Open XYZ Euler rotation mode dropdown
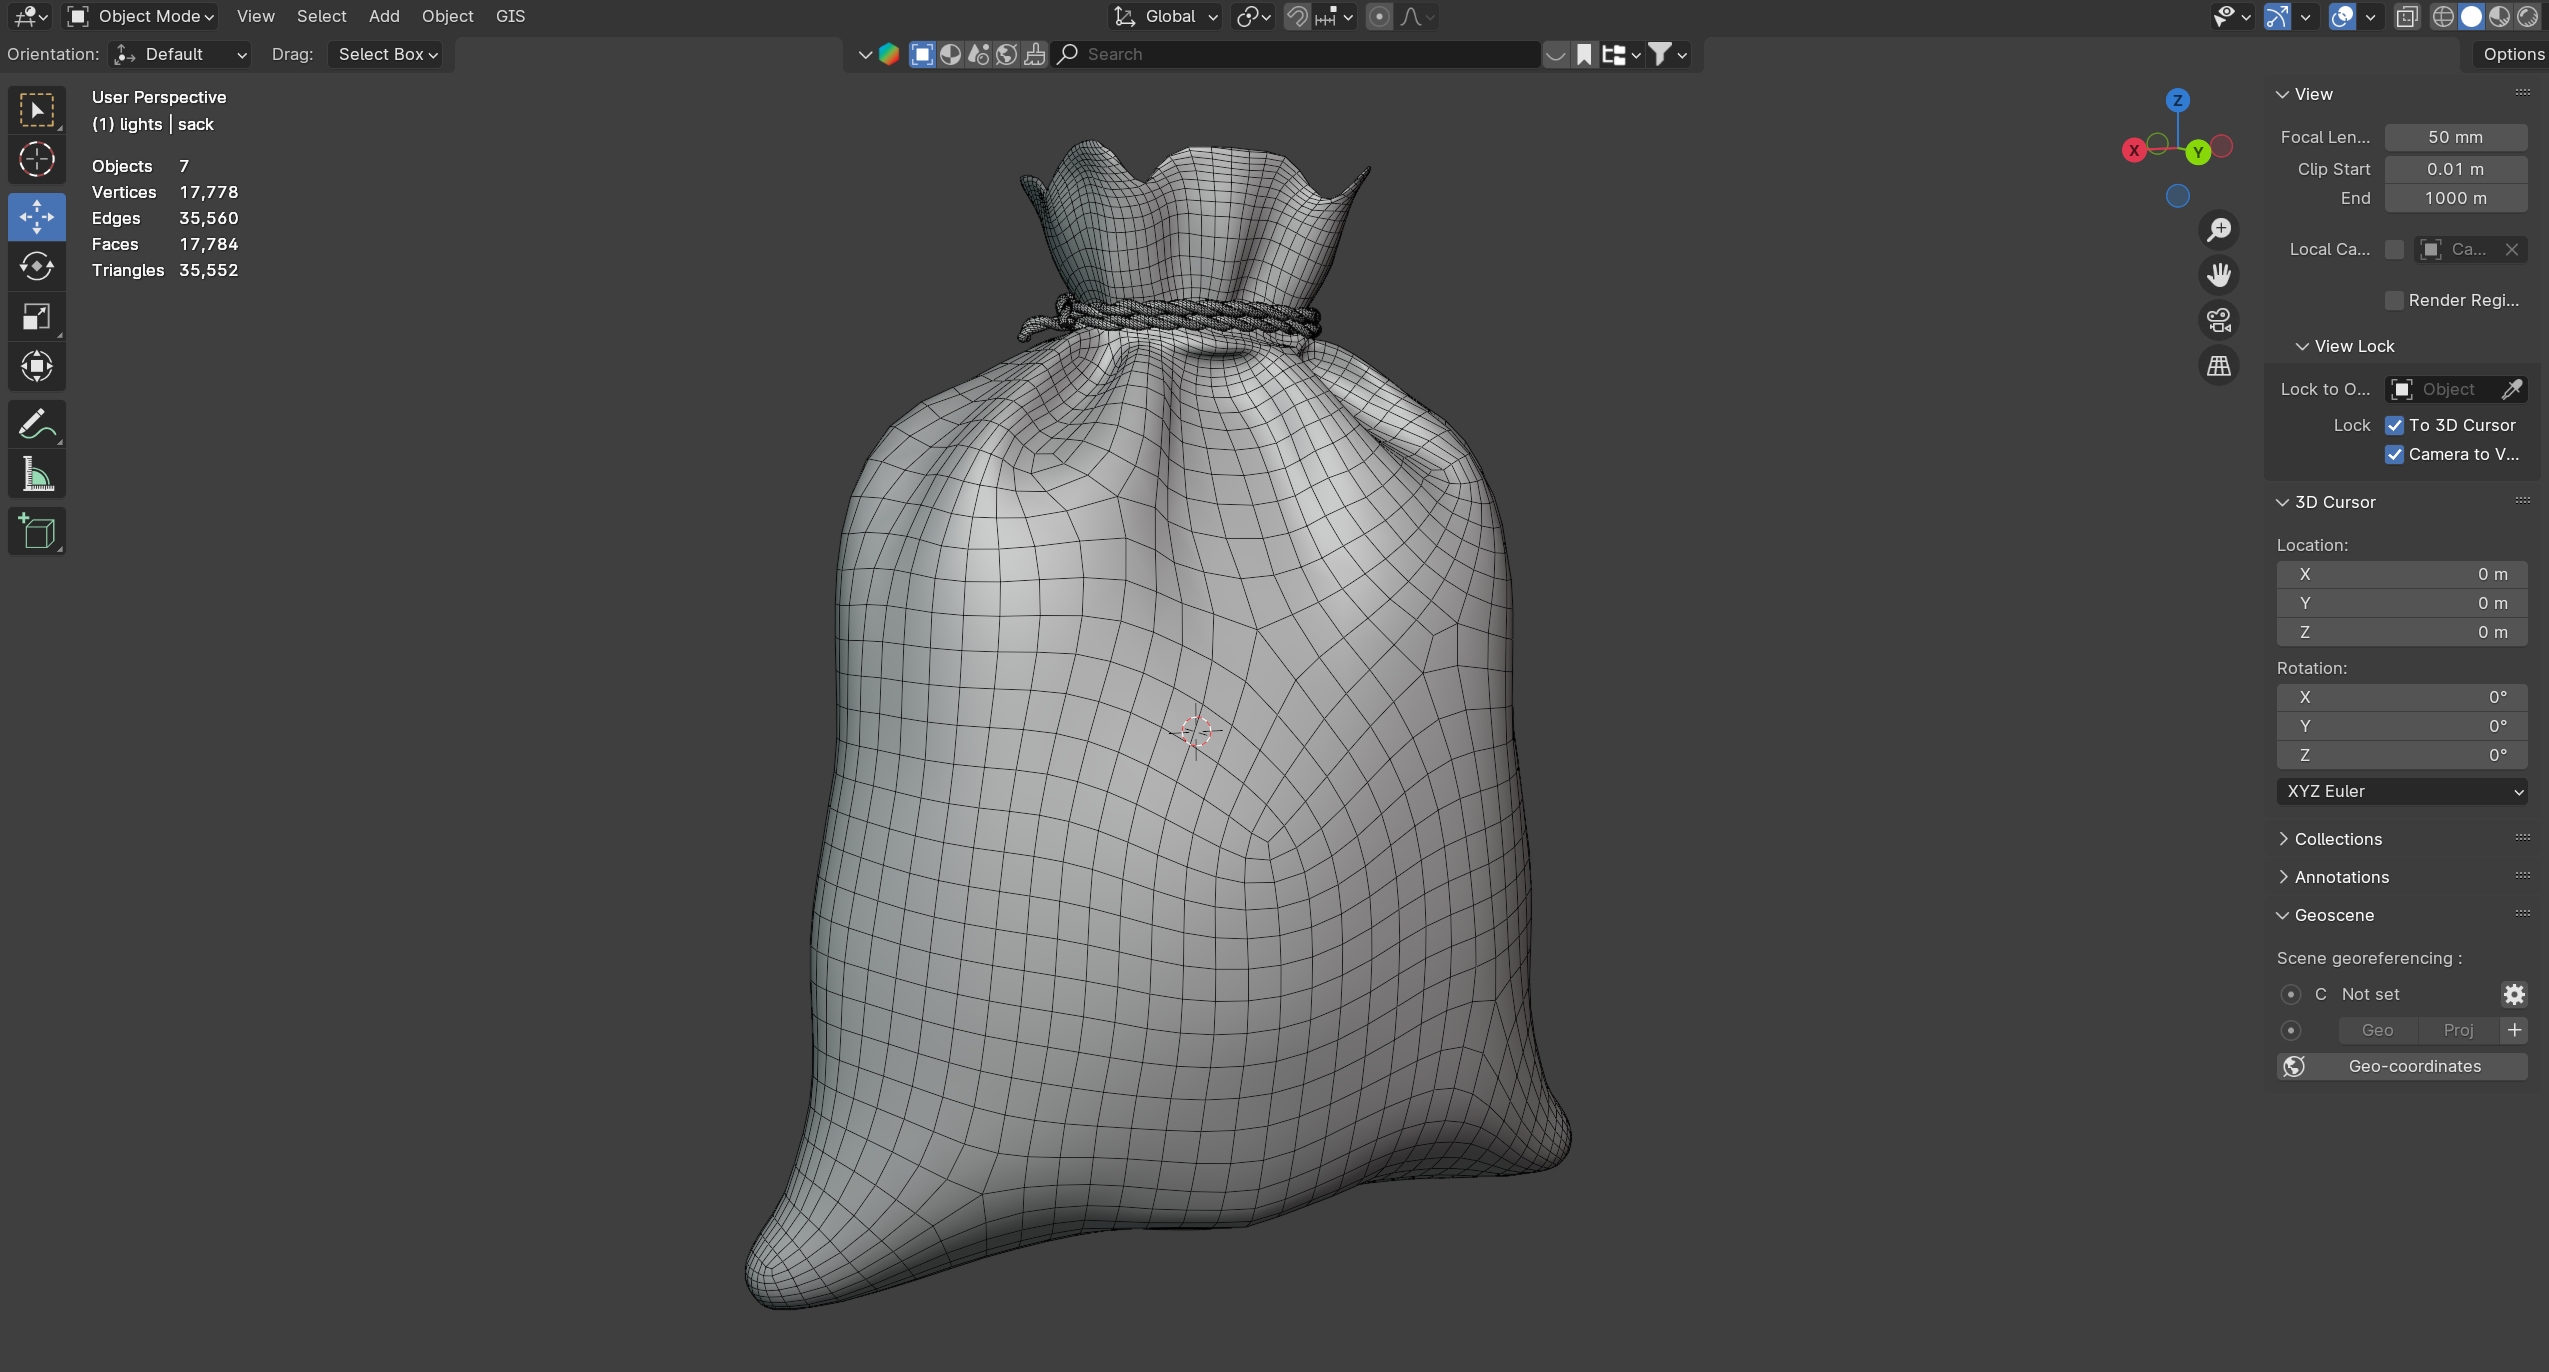This screenshot has width=2549, height=1372. click(2401, 791)
